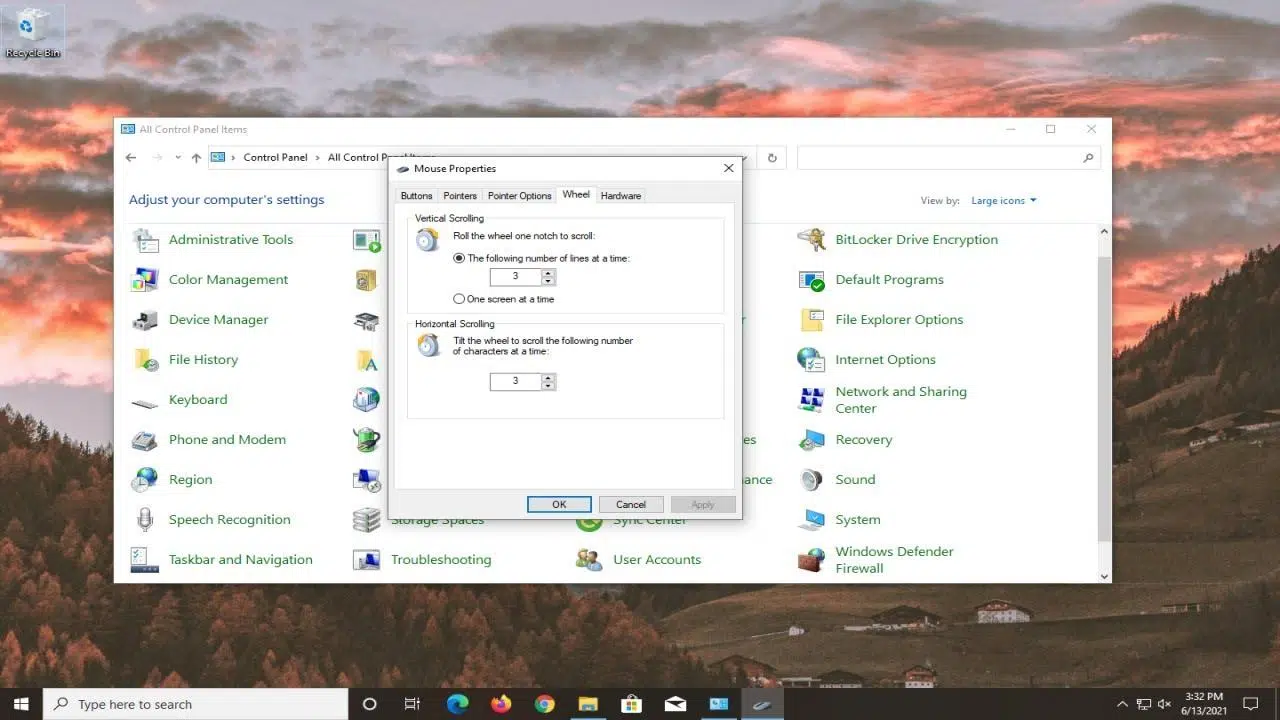Increase vertical scrolling lines with up arrow

click(x=549, y=273)
